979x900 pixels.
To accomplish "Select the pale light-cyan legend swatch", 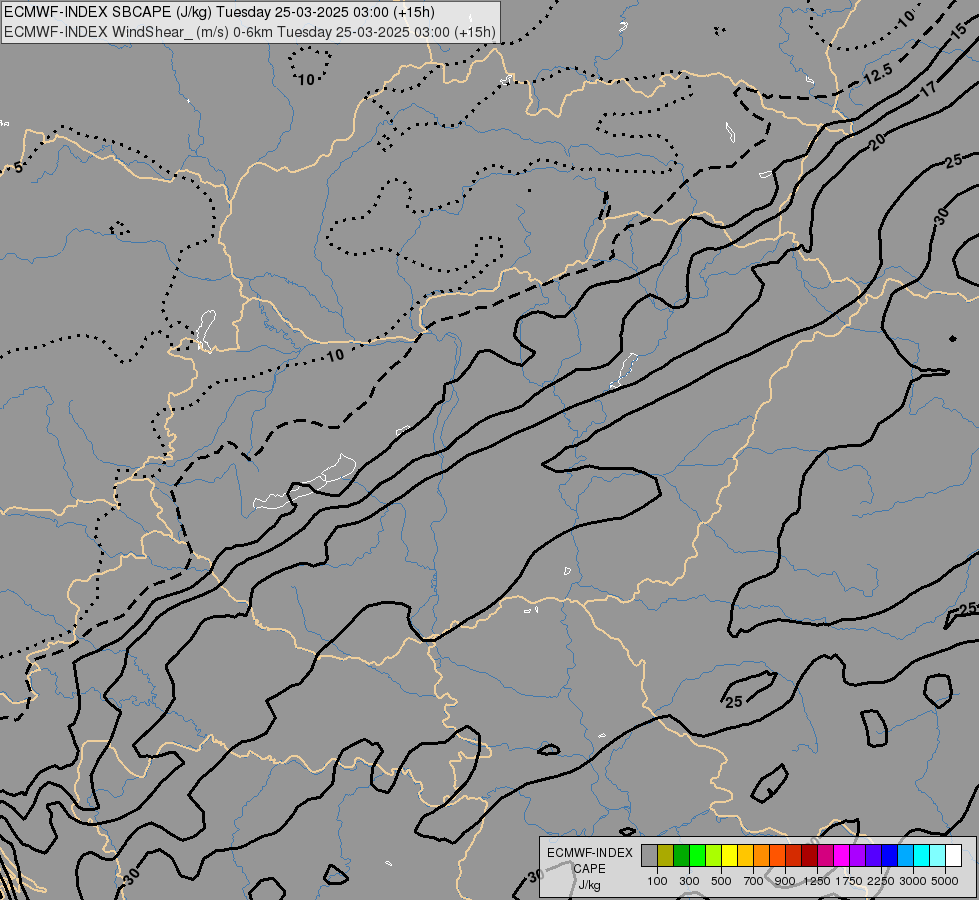I will (x=938, y=856).
